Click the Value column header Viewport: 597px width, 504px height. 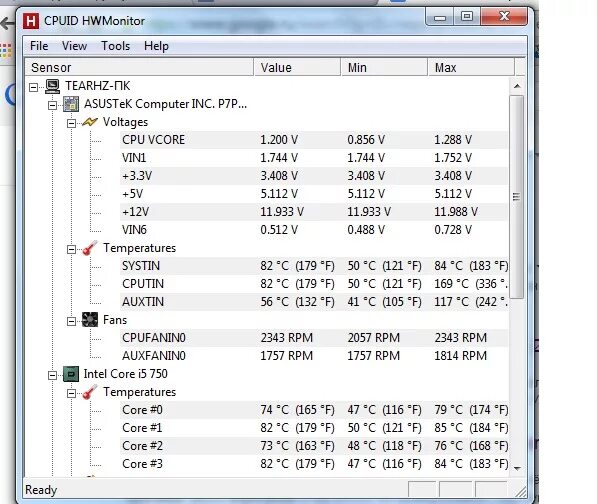pyautogui.click(x=297, y=67)
